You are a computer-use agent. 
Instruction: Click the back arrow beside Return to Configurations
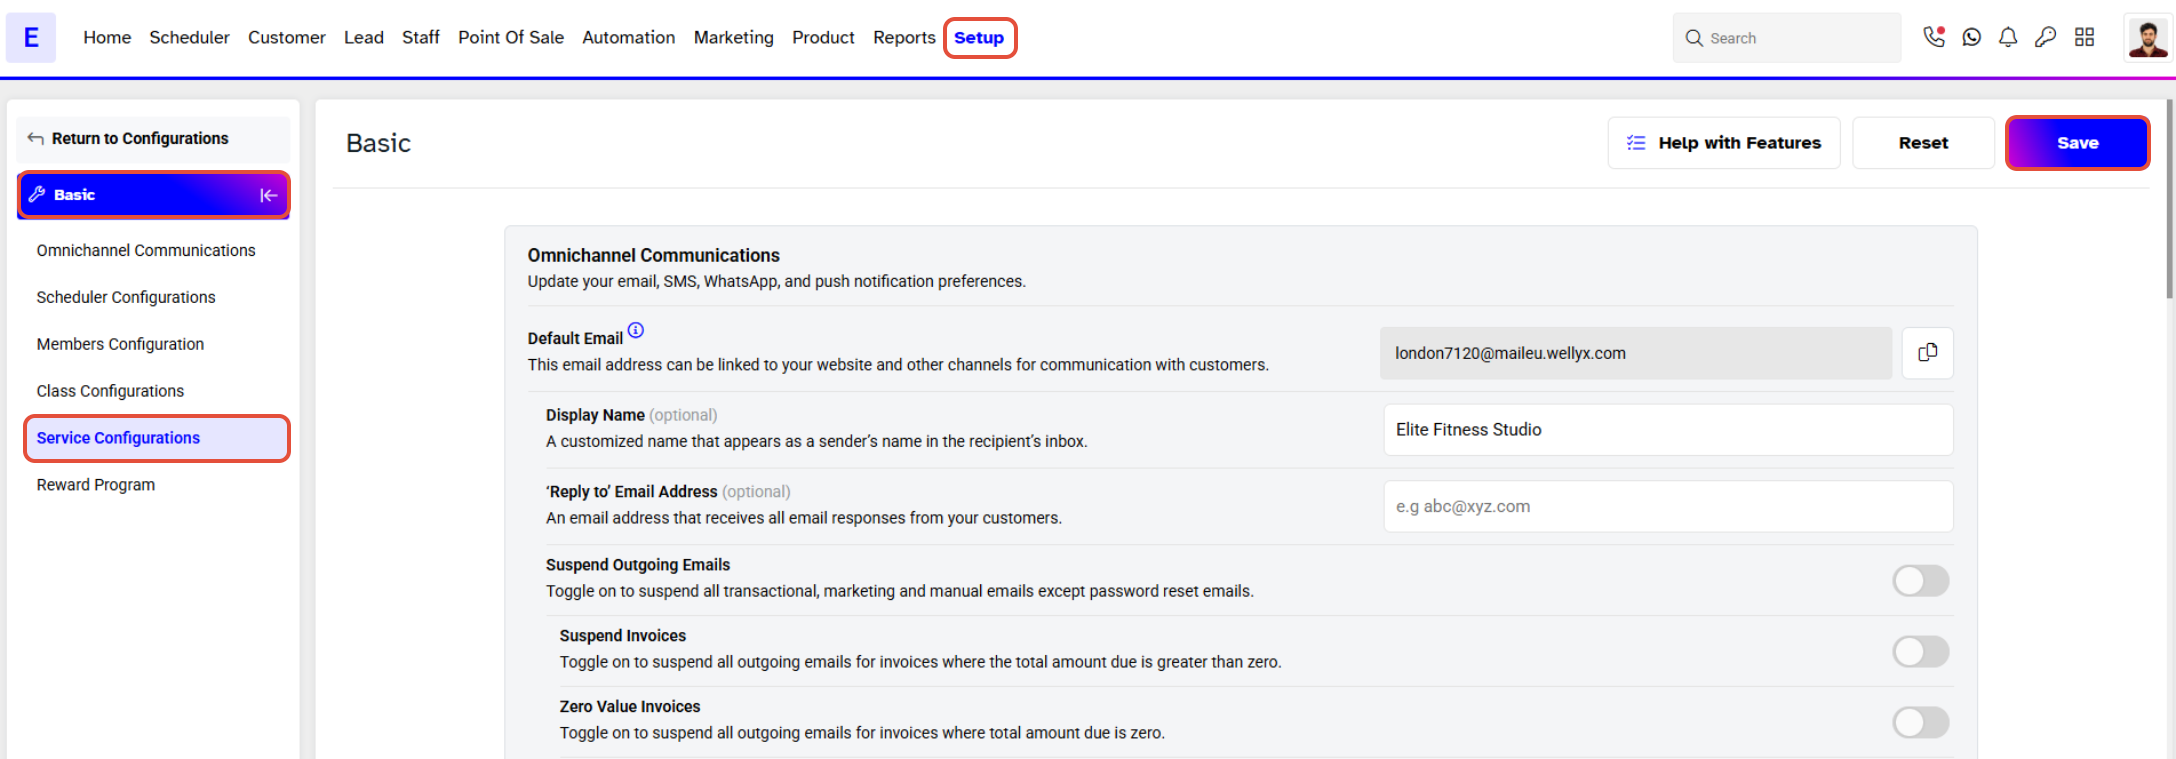click(x=36, y=138)
